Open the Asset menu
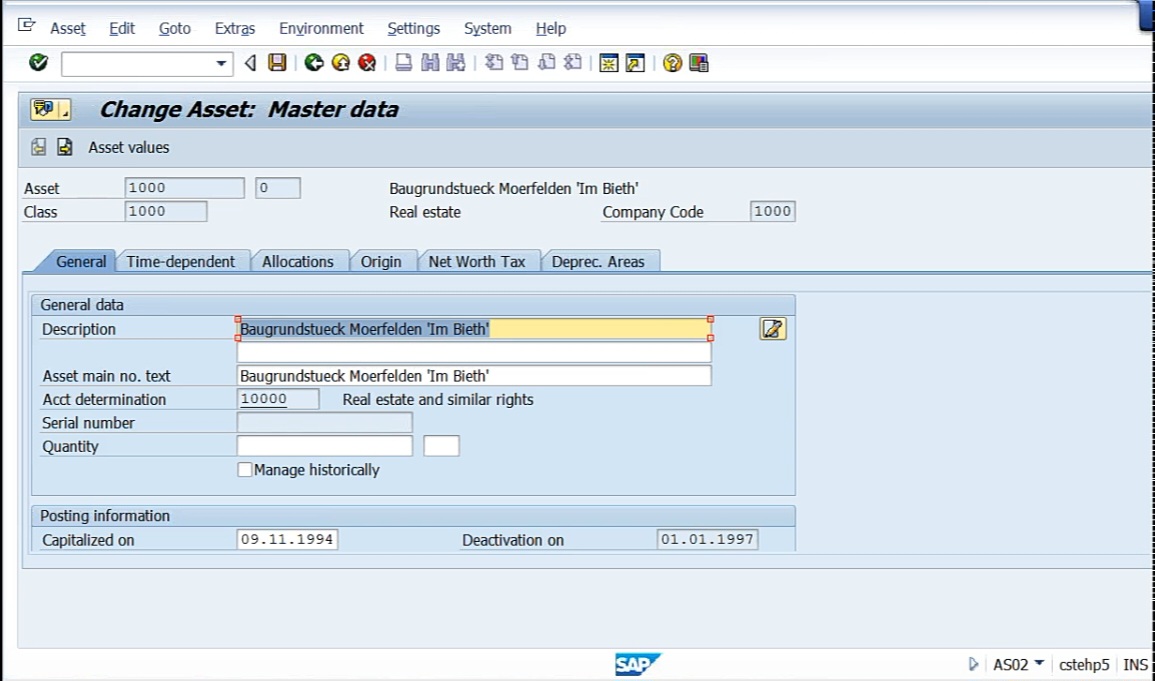Image resolution: width=1155 pixels, height=681 pixels. coord(68,29)
